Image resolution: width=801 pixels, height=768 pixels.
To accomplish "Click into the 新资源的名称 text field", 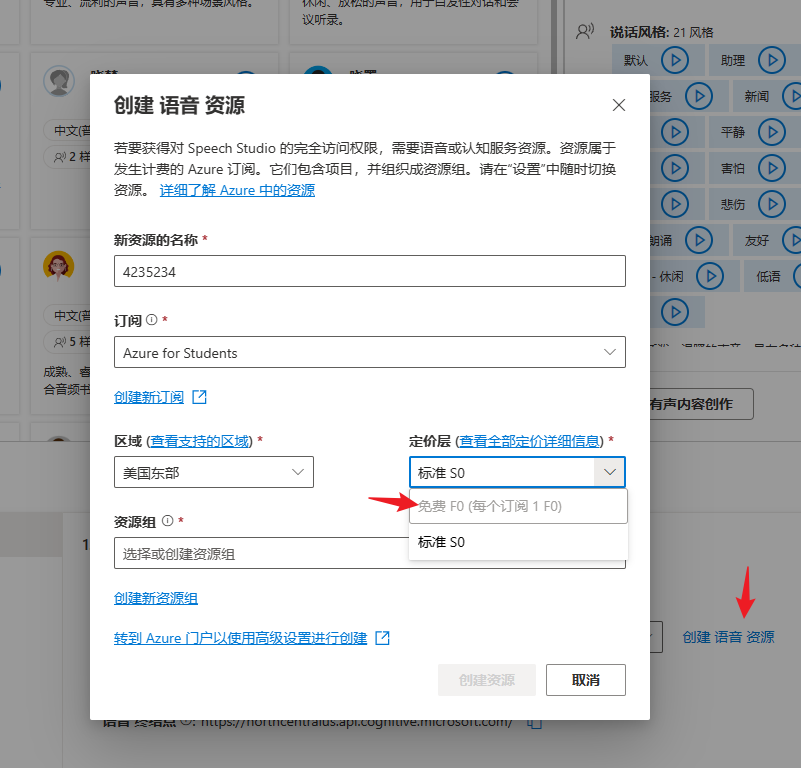I will click(370, 271).
